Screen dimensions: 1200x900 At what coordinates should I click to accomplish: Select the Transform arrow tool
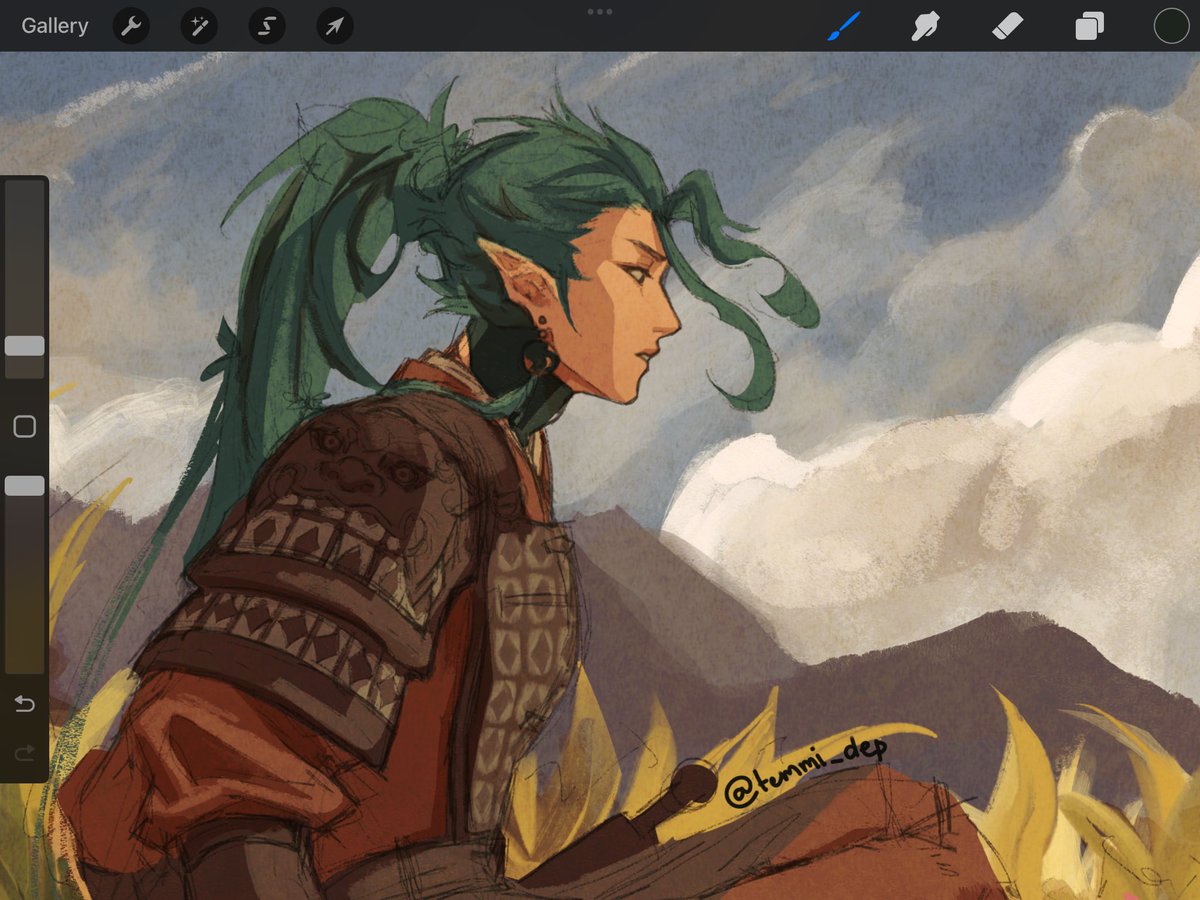(x=334, y=26)
